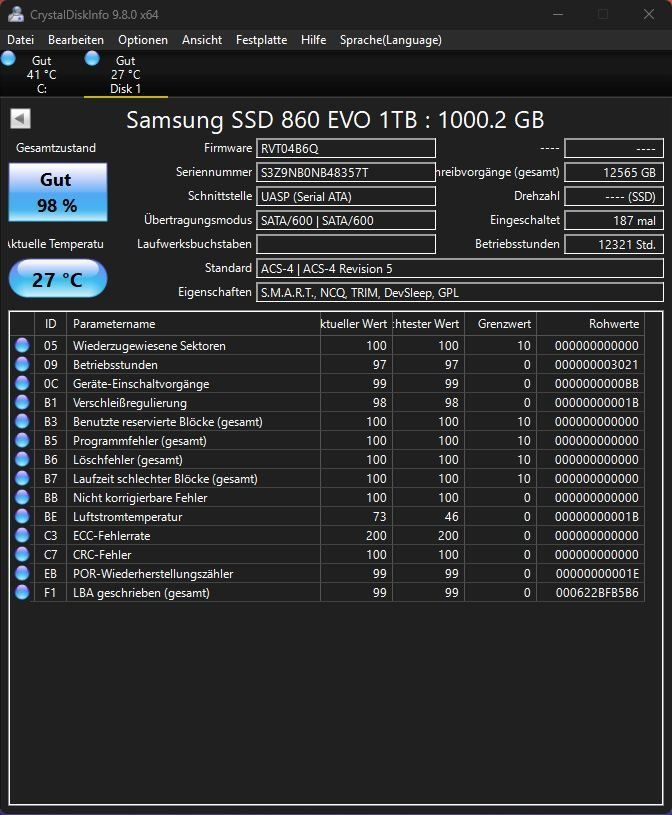Viewport: 672px width, 815px height.
Task: Click the Betriebsstunden value 12321 Std.
Action: click(614, 244)
